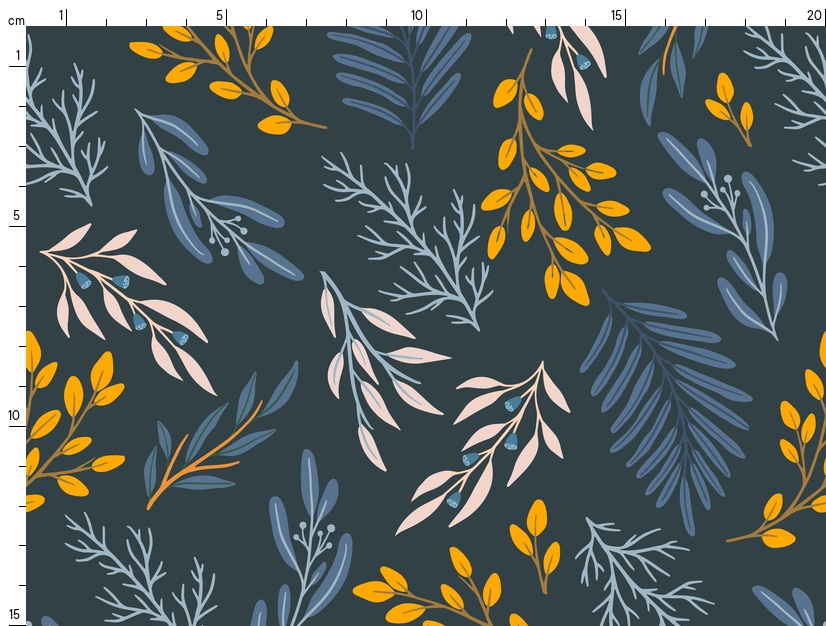Select the small yellow sprig at bottom center
Screen dimensions: 826x626
tap(535, 545)
